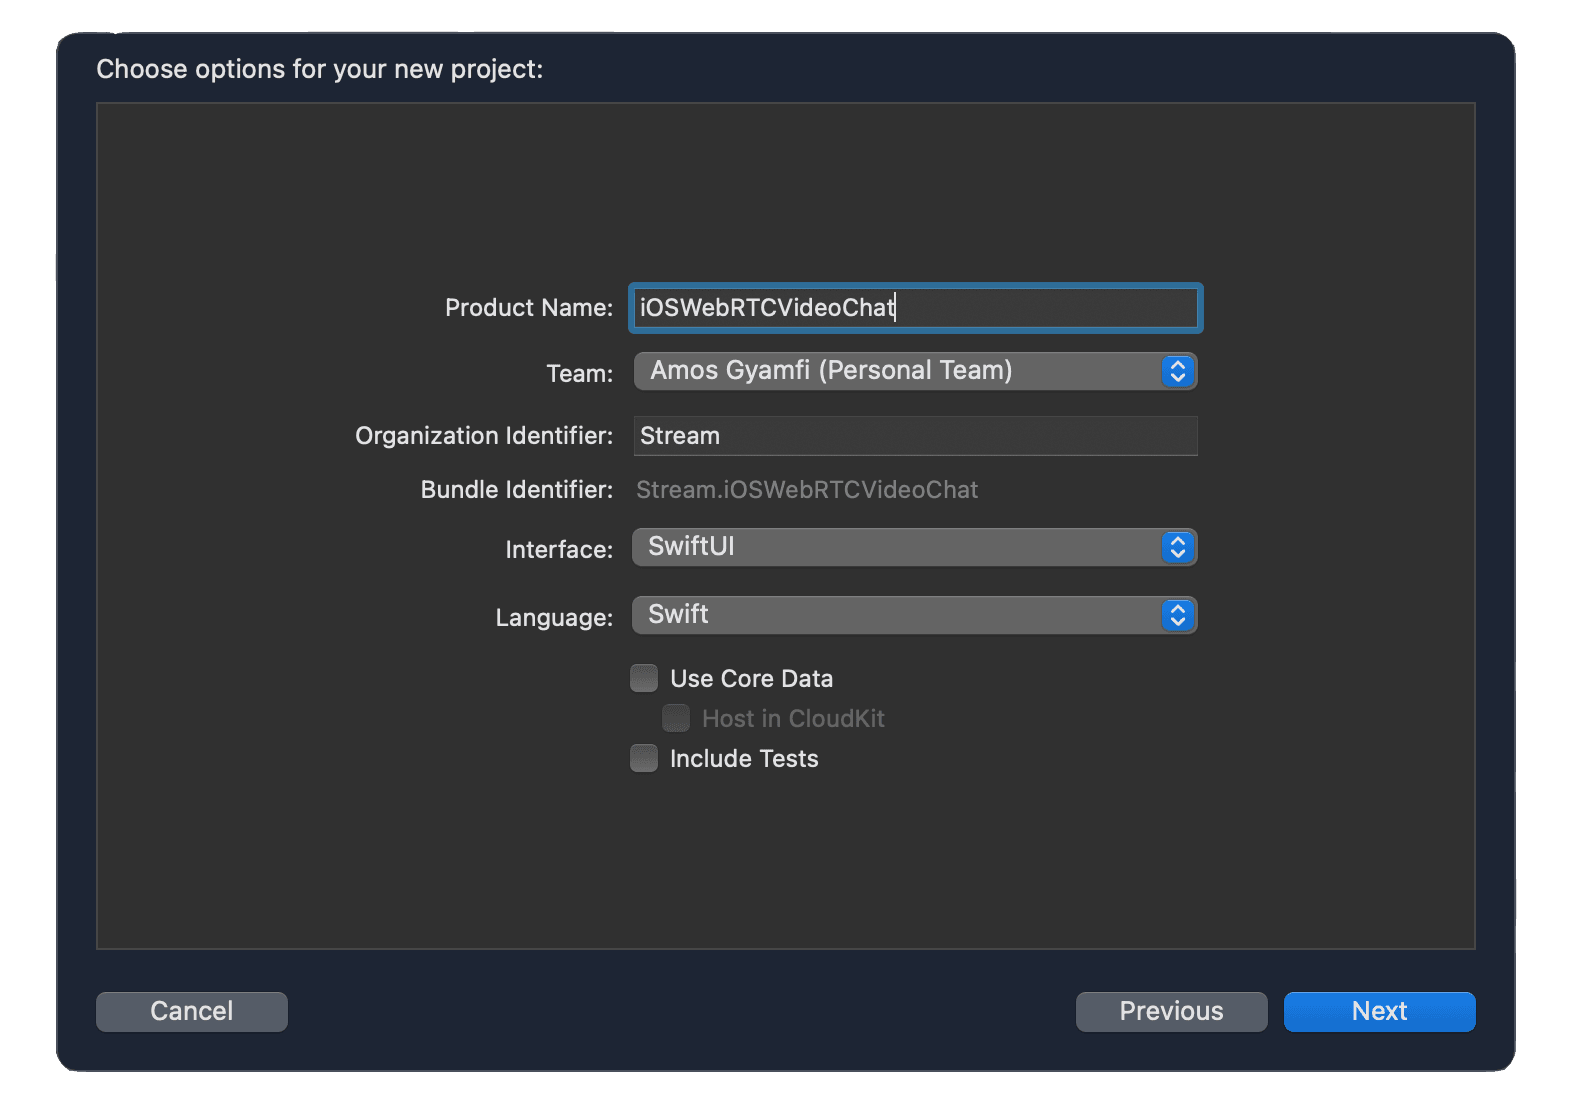The height and width of the screenshot is (1112, 1570).
Task: Click the blue chevron arrows on Interface popup
Action: point(1178,547)
